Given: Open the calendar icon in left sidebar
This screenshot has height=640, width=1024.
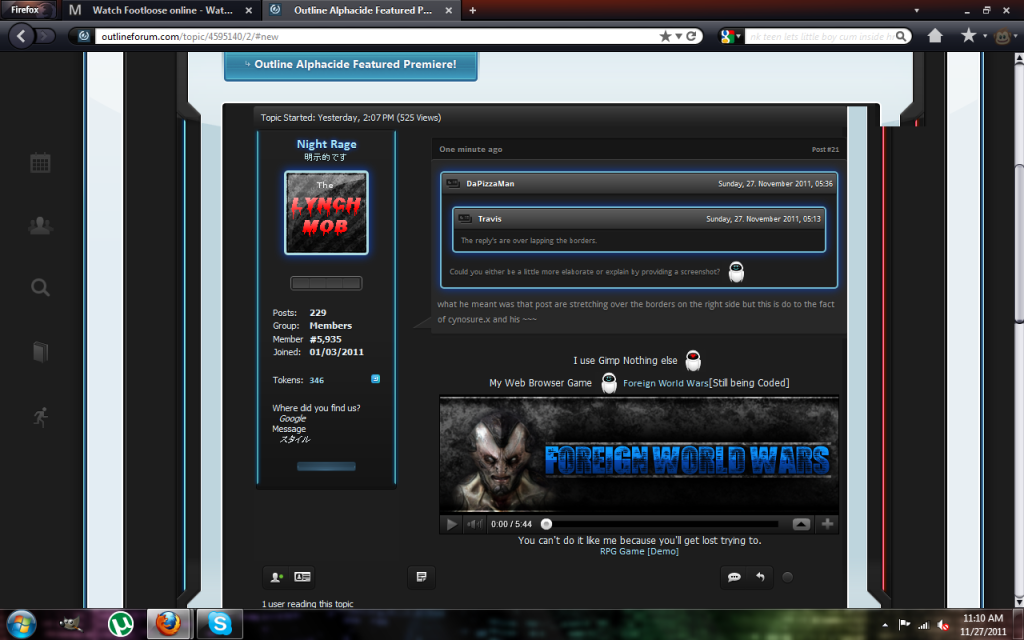Looking at the screenshot, I should coord(40,163).
